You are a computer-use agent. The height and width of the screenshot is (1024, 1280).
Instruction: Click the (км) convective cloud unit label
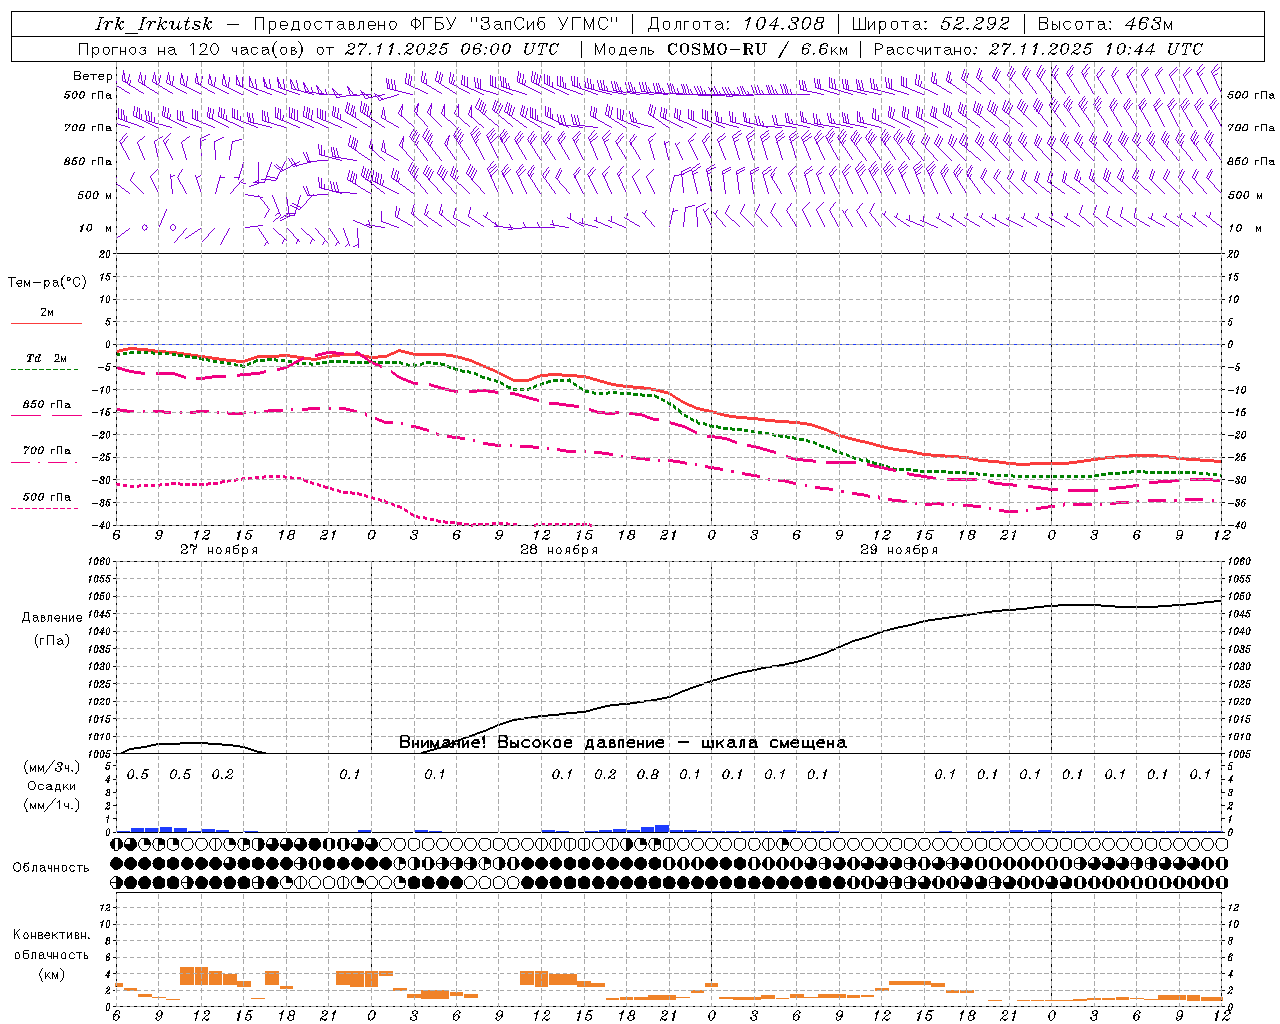(x=52, y=974)
